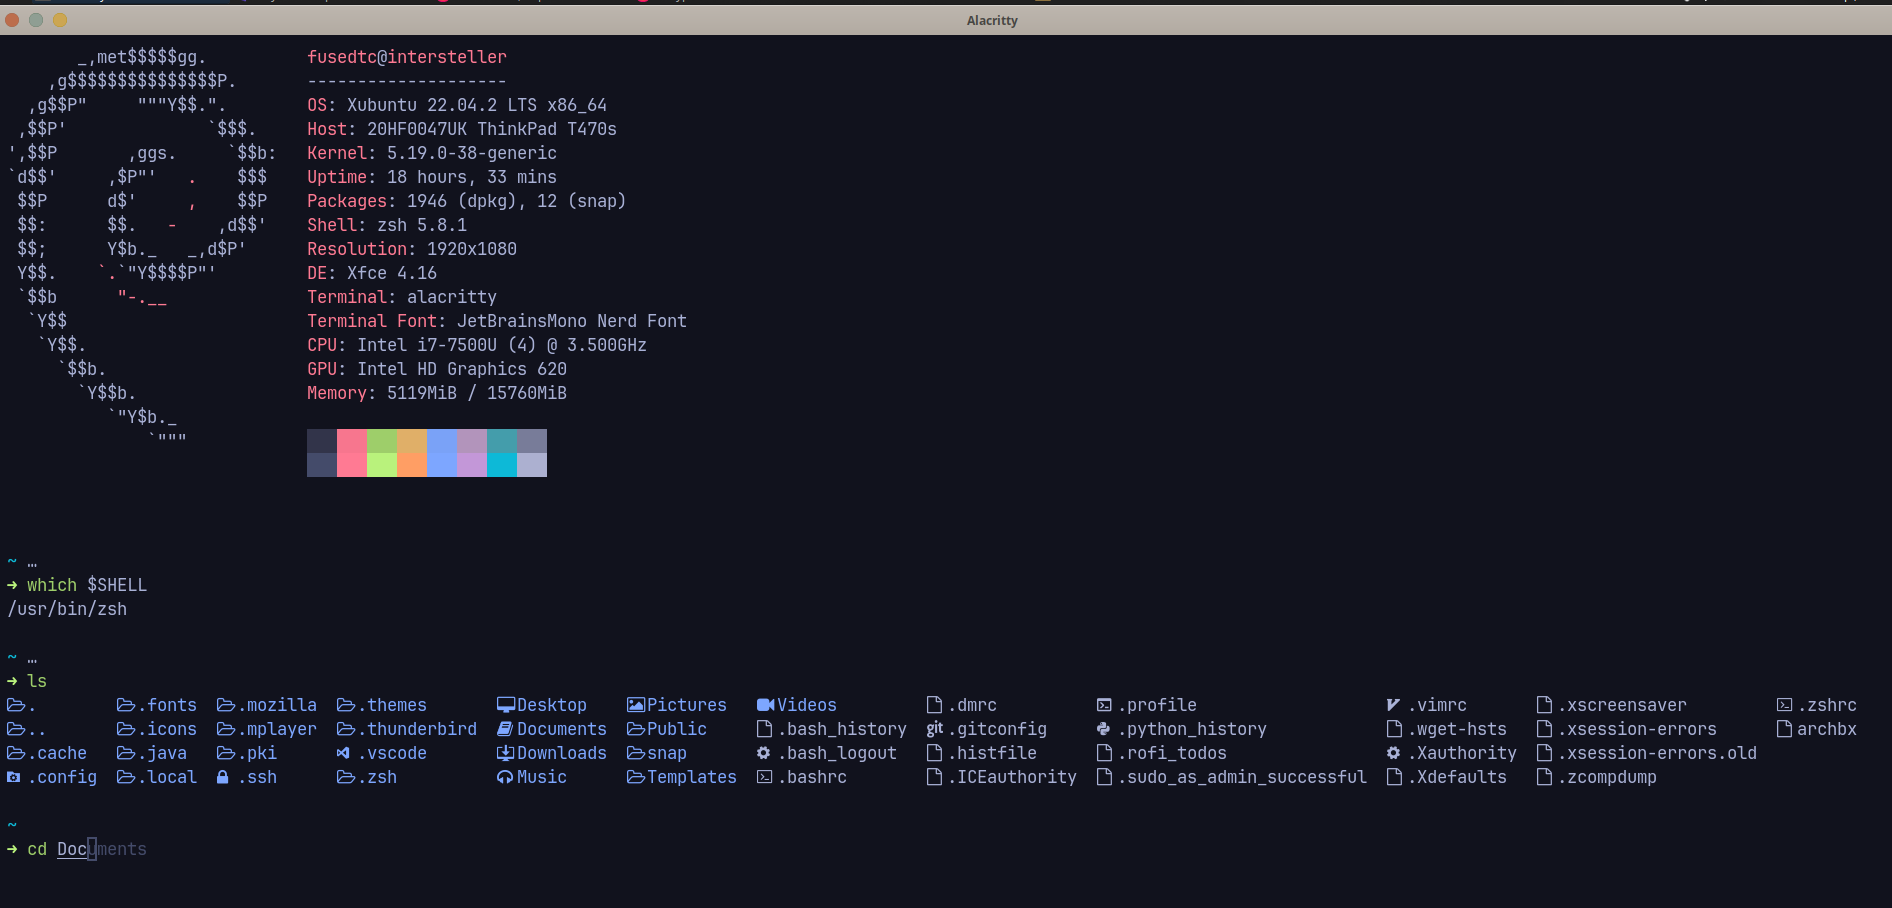Viewport: 1892px width, 908px height.
Task: Click the folder icon next to Templates
Action: click(x=636, y=777)
